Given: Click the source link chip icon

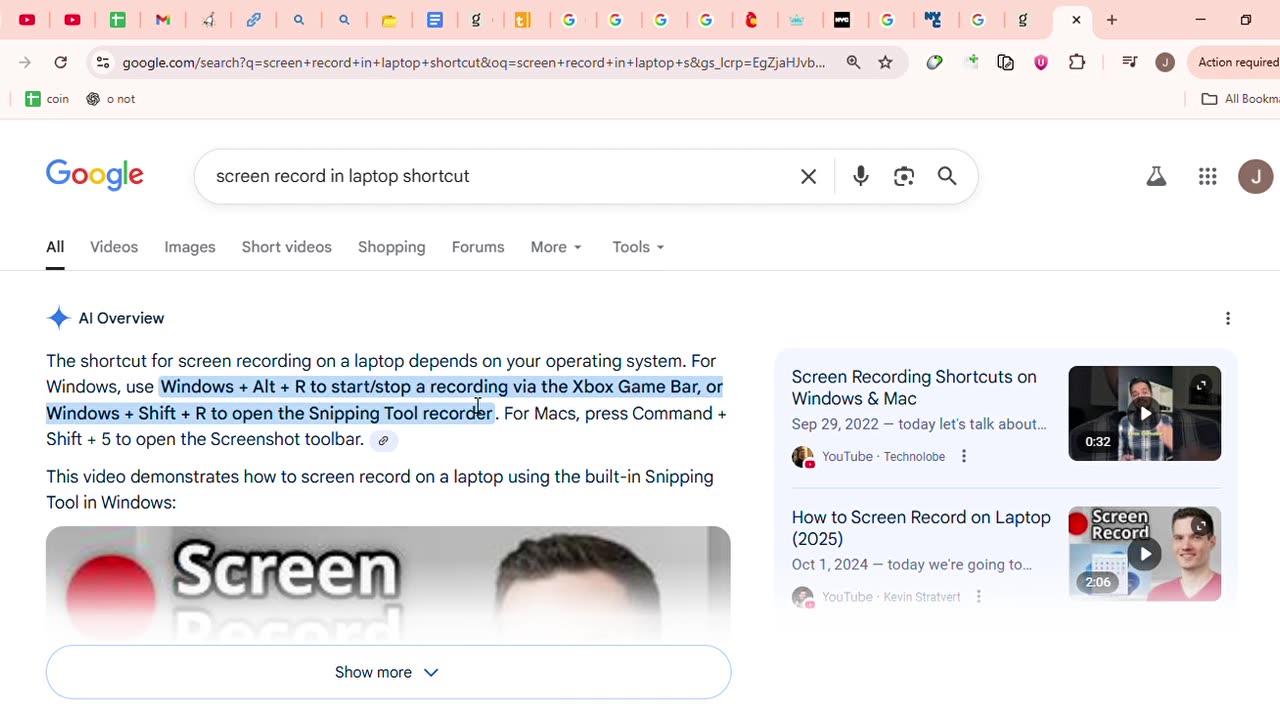Looking at the screenshot, I should click(383, 441).
